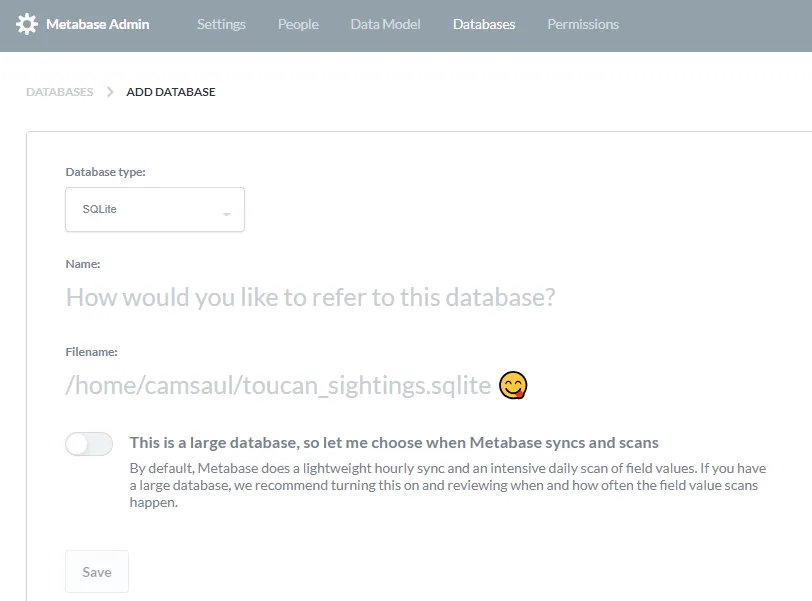The height and width of the screenshot is (601, 812).
Task: Select the Databases tab in the top navigation
Action: (484, 24)
